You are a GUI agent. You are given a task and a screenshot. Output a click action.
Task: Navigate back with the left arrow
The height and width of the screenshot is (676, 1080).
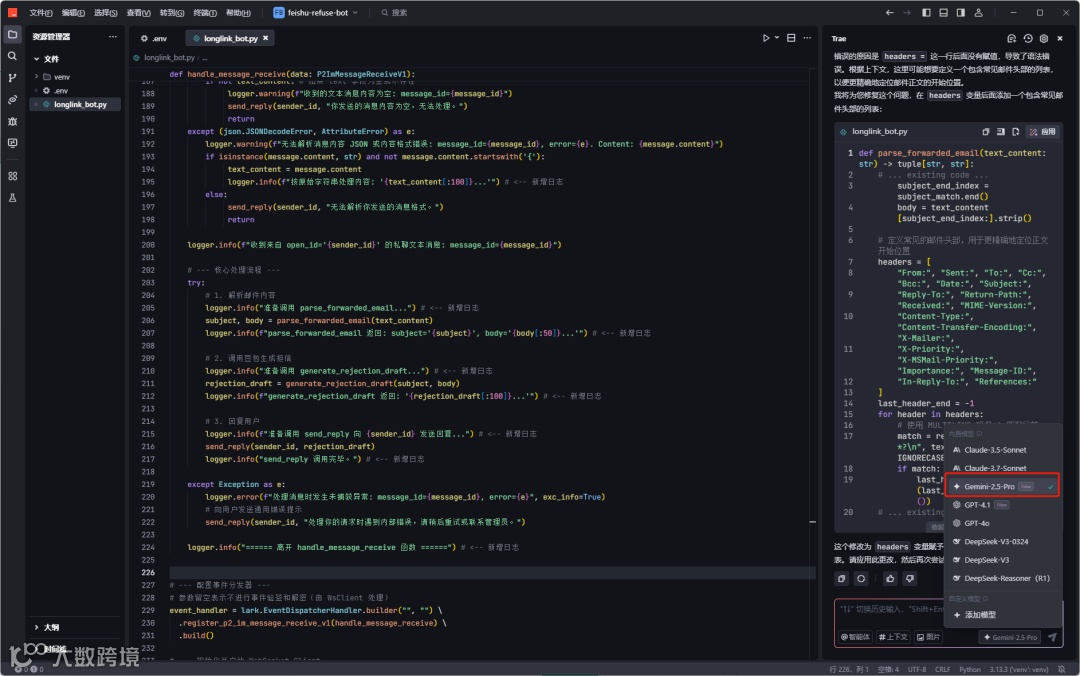coord(889,12)
